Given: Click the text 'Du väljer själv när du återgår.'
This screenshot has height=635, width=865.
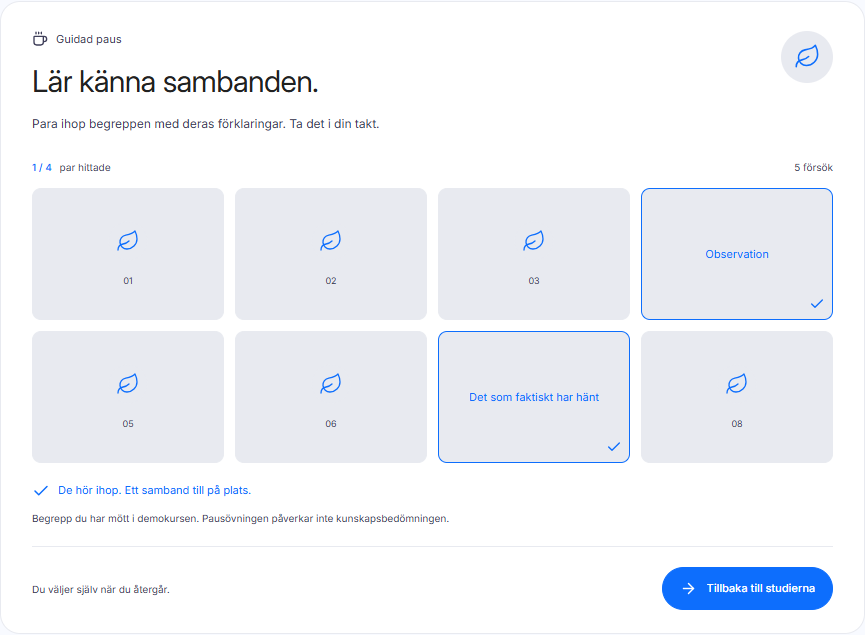Looking at the screenshot, I should (x=101, y=589).
